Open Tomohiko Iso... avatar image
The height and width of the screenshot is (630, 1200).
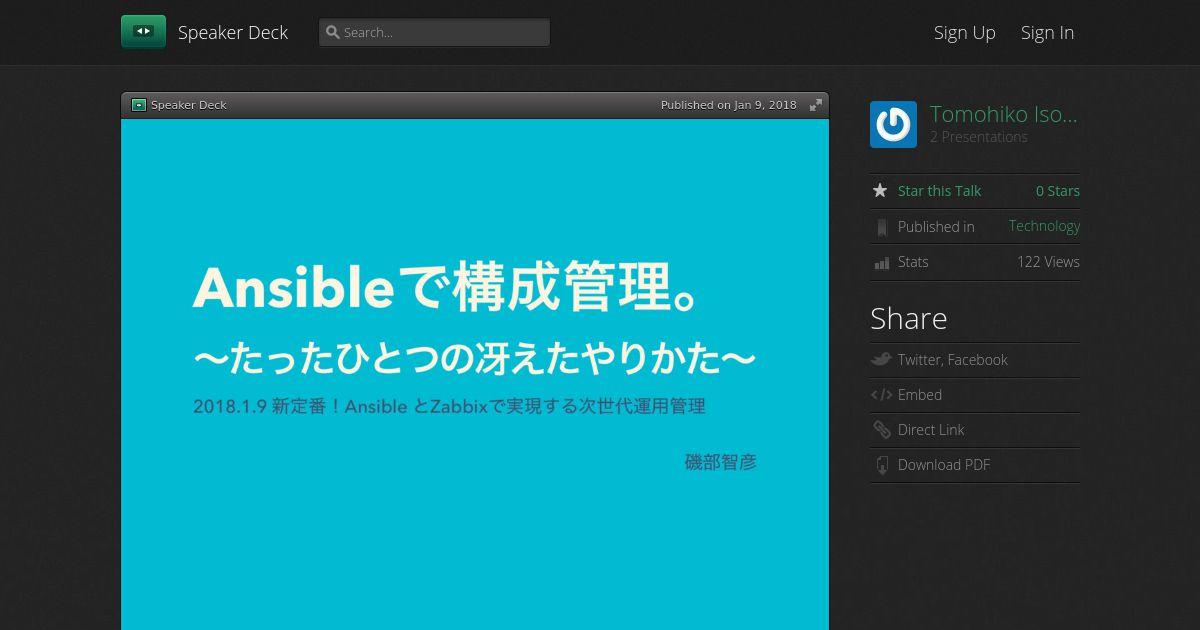pos(893,125)
